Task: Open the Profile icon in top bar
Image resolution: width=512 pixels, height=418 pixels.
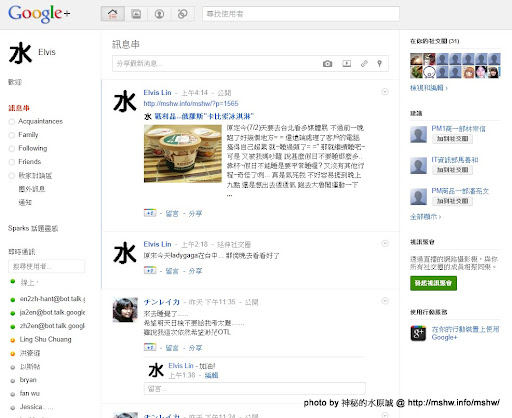Action: coord(159,14)
